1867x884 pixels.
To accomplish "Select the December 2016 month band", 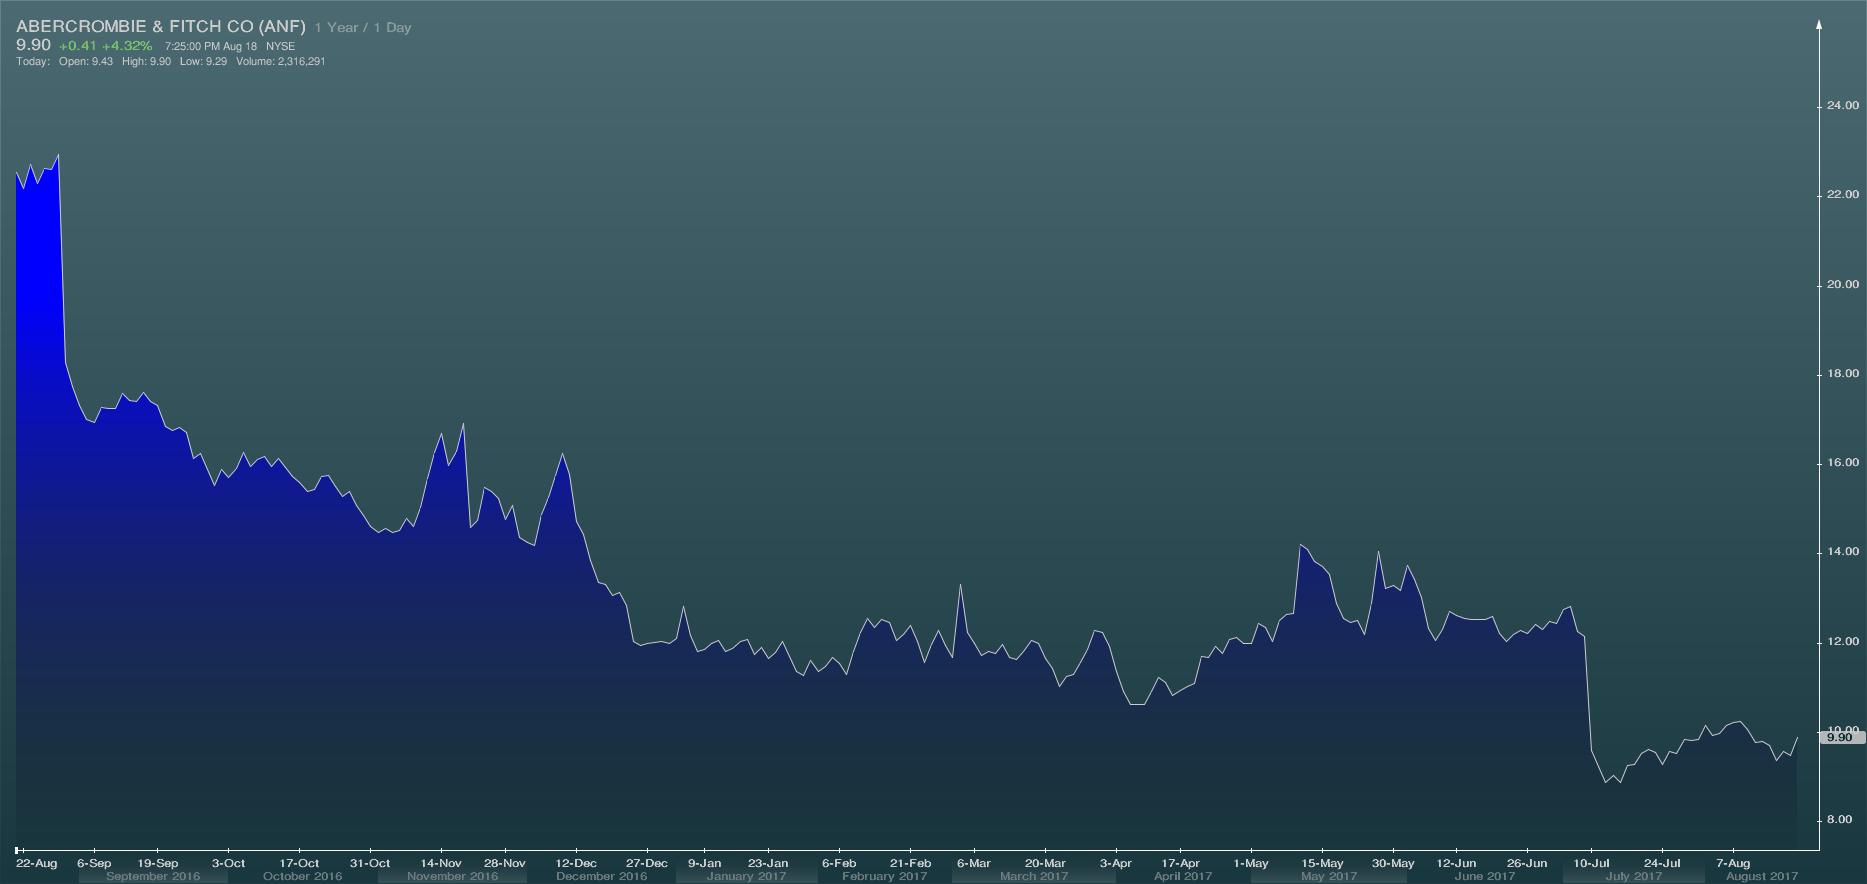I will point(601,876).
